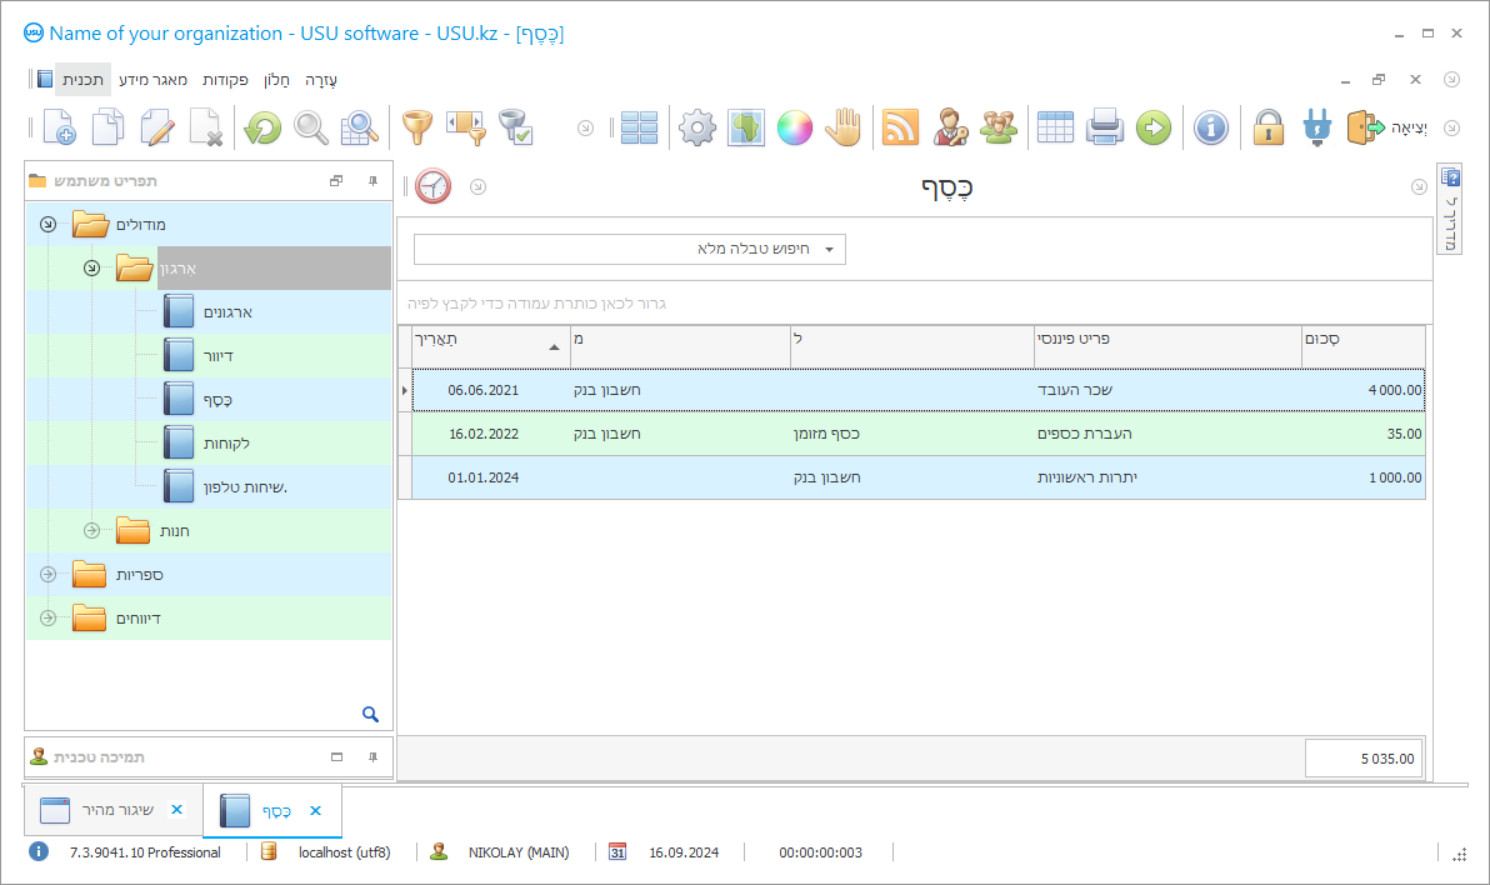Click the red clock icon above table
Image resolution: width=1490 pixels, height=885 pixels.
click(x=433, y=187)
